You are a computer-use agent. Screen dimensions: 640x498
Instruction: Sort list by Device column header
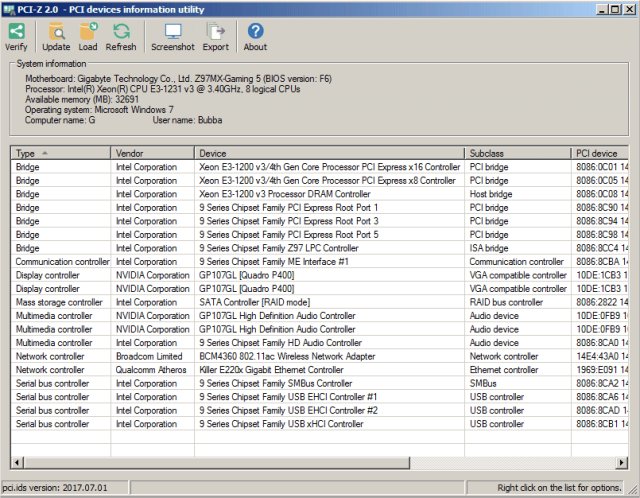tap(329, 153)
